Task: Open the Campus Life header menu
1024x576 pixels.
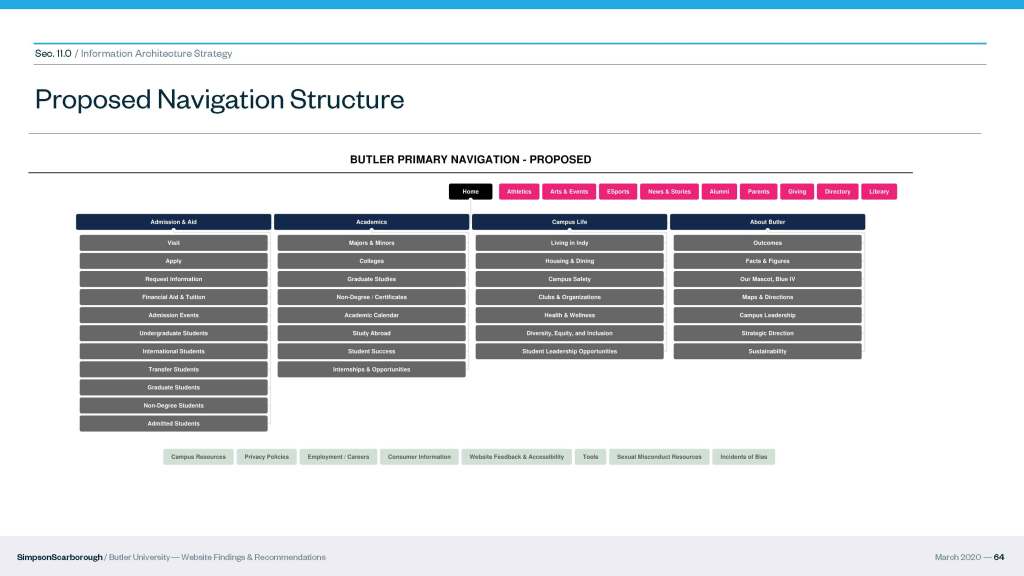Action: click(x=569, y=222)
